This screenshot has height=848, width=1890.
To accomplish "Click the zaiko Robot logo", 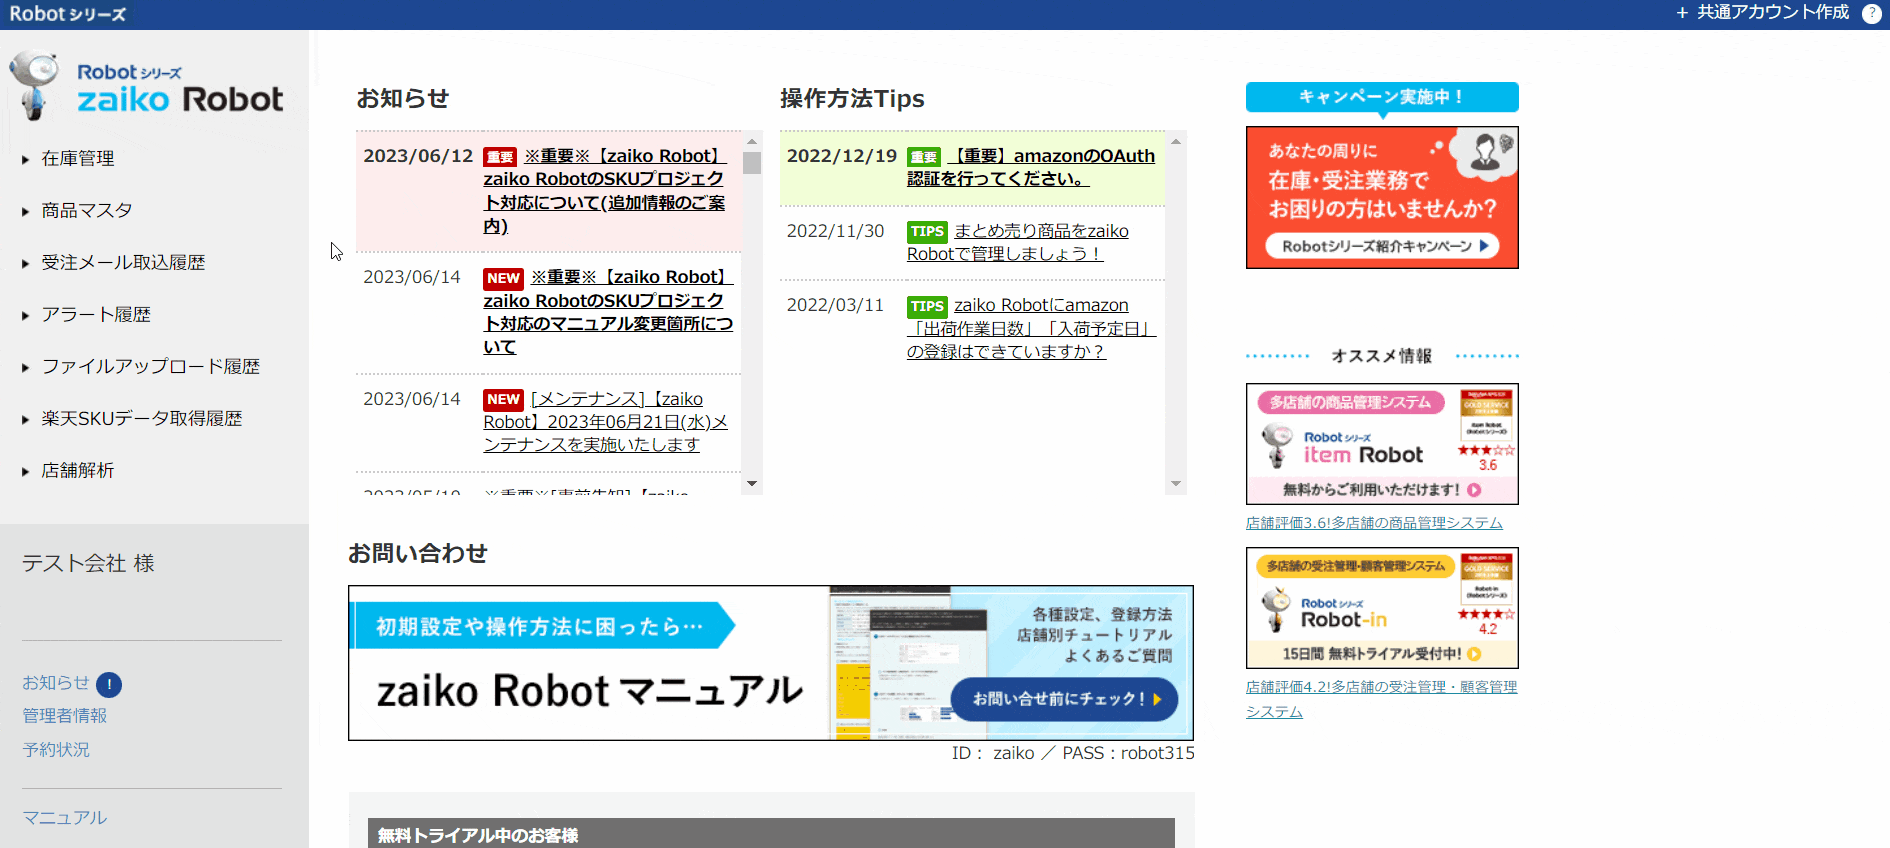I will [146, 86].
